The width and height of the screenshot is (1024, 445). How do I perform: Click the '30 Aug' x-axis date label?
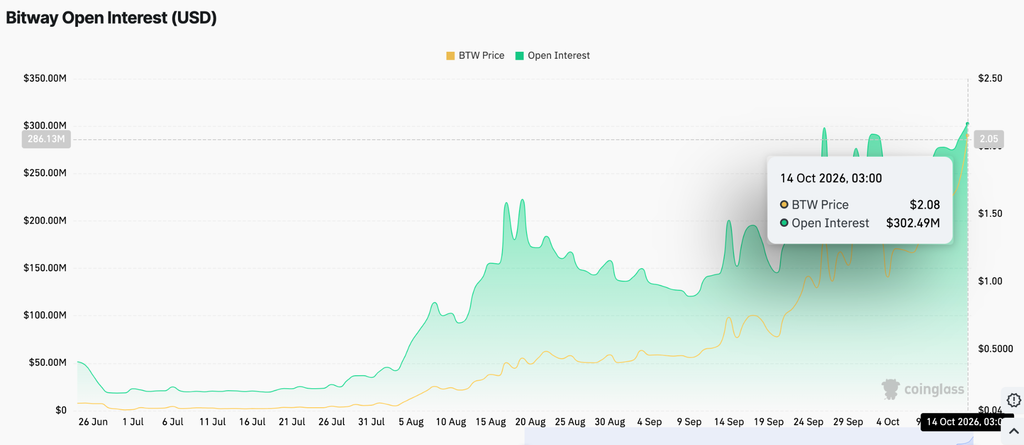click(610, 422)
